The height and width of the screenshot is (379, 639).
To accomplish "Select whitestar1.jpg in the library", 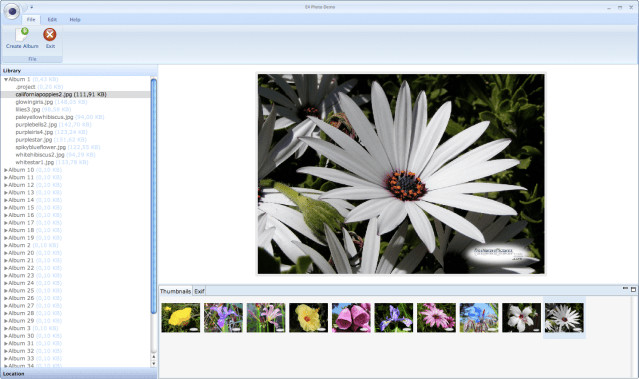I will click(x=52, y=162).
